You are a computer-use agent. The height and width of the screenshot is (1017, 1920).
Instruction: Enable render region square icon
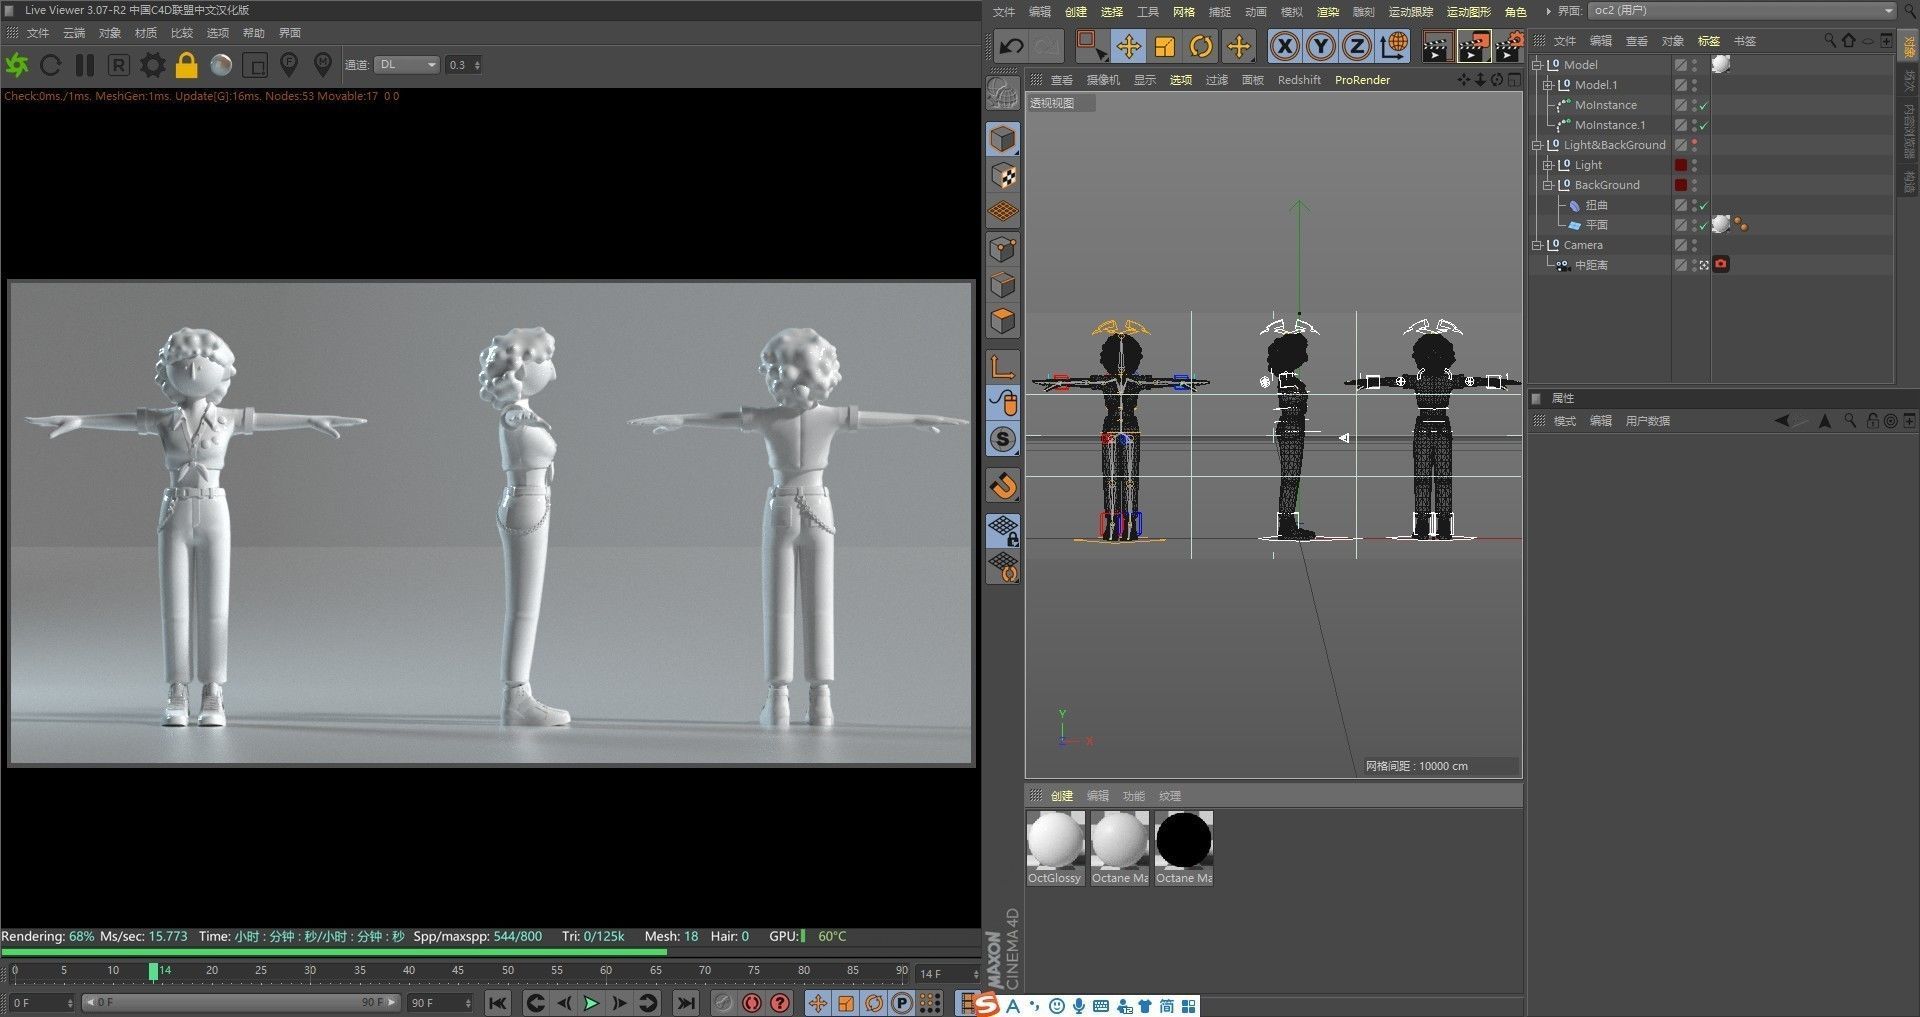(255, 66)
